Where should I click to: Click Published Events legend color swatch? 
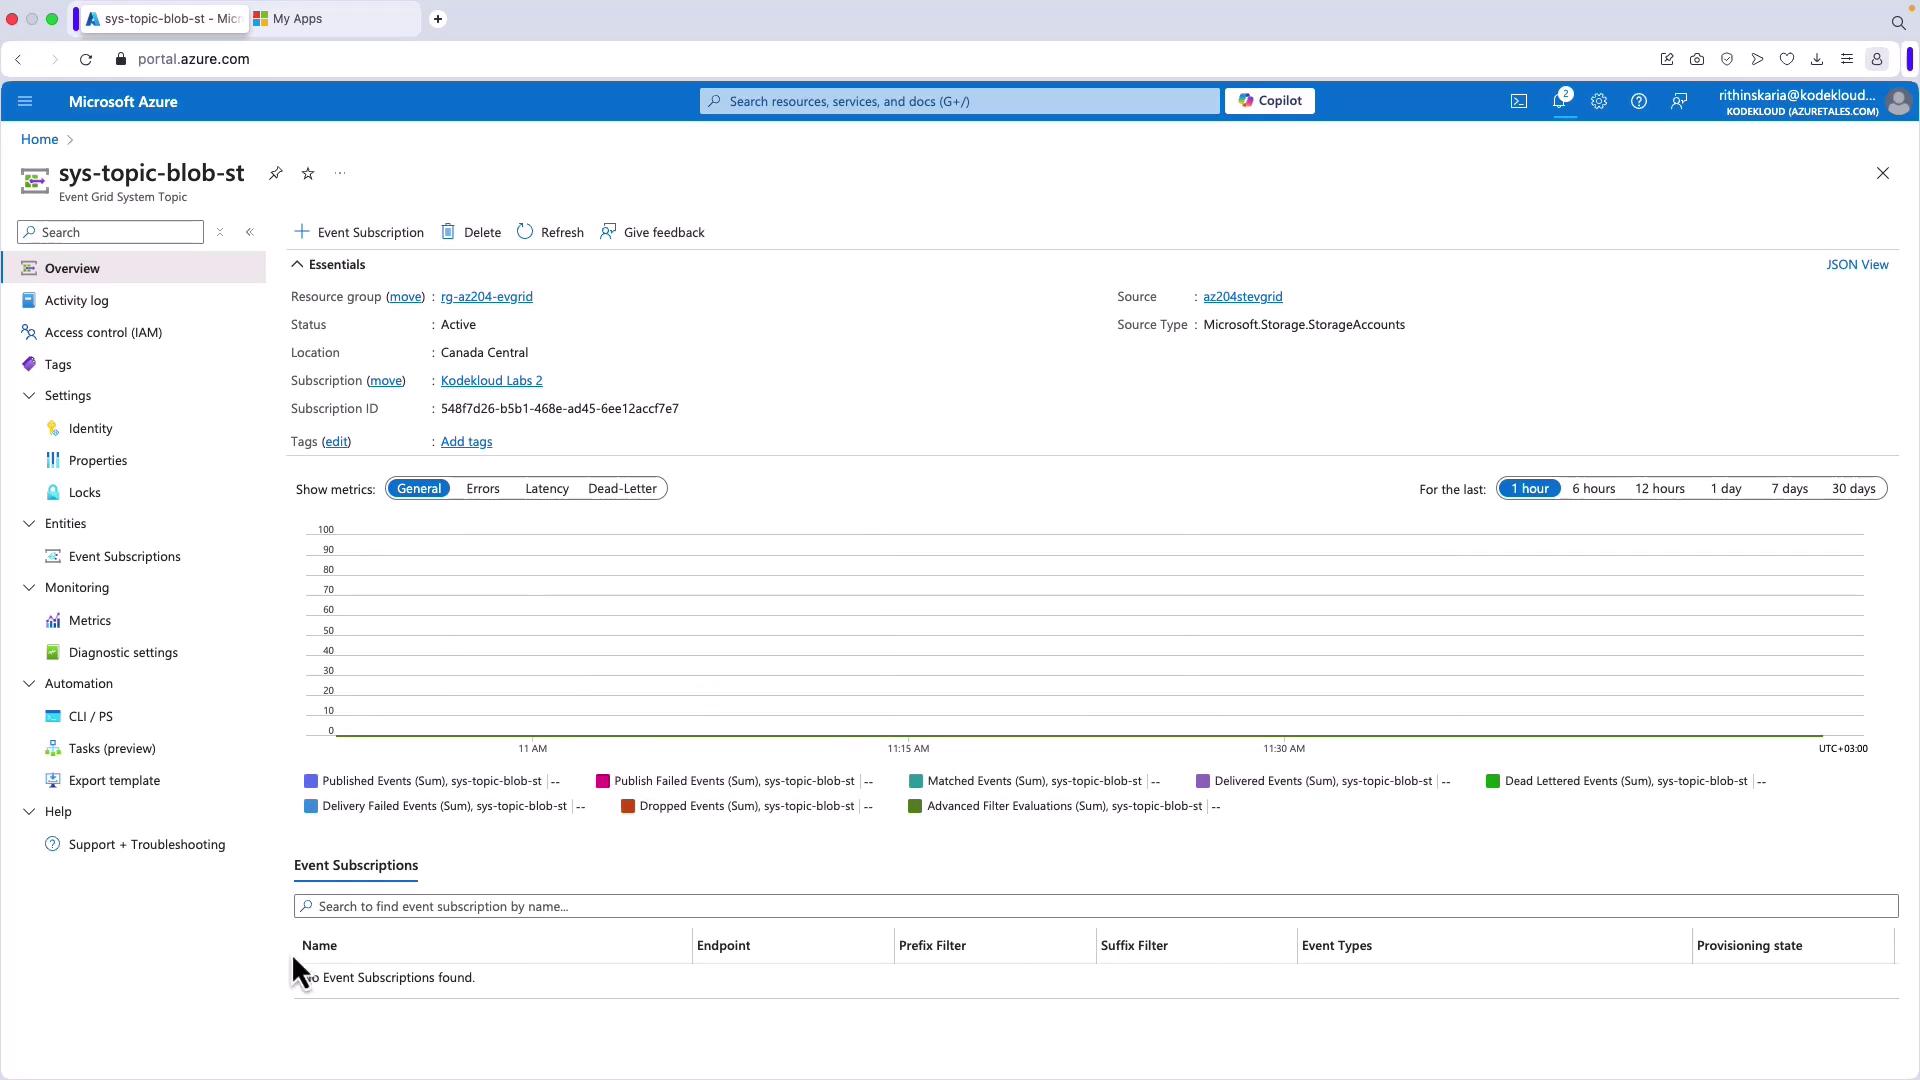(311, 781)
